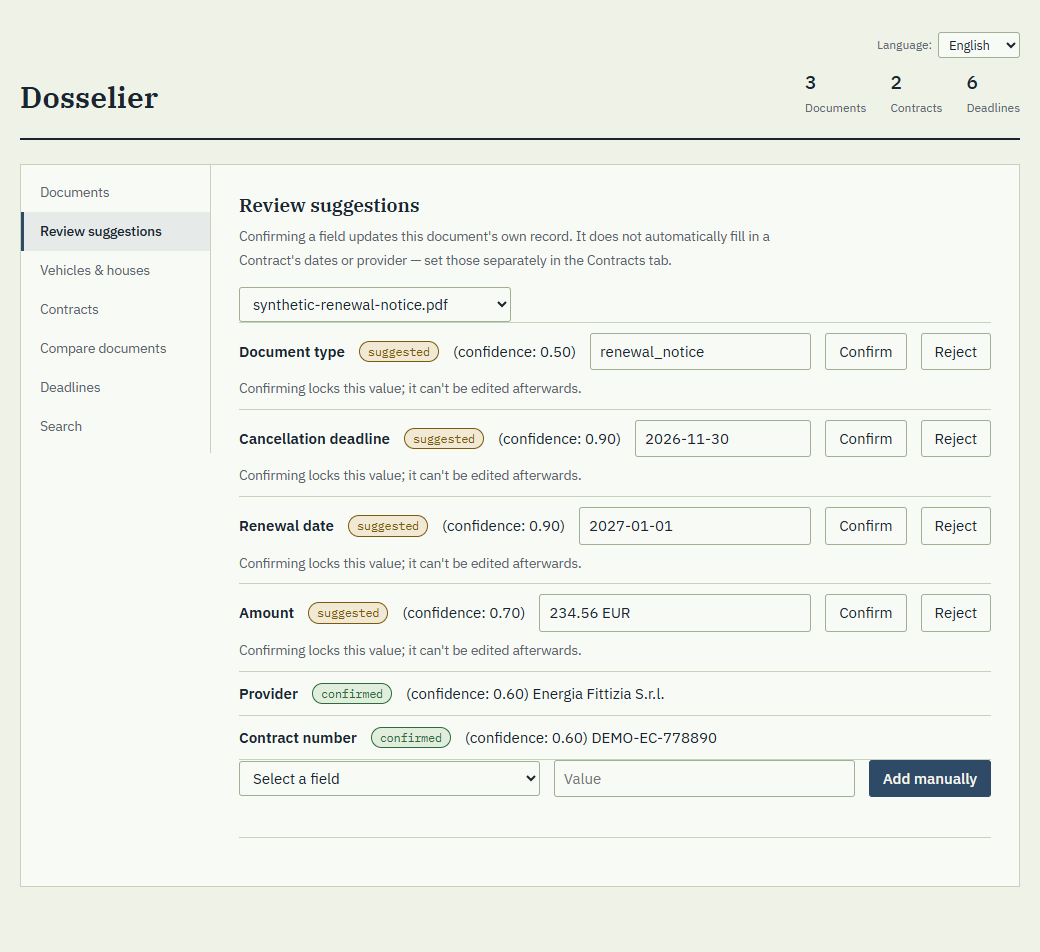Viewport: 1040px width, 952px height.
Task: Click the 3 Documents counter
Action: click(835, 94)
